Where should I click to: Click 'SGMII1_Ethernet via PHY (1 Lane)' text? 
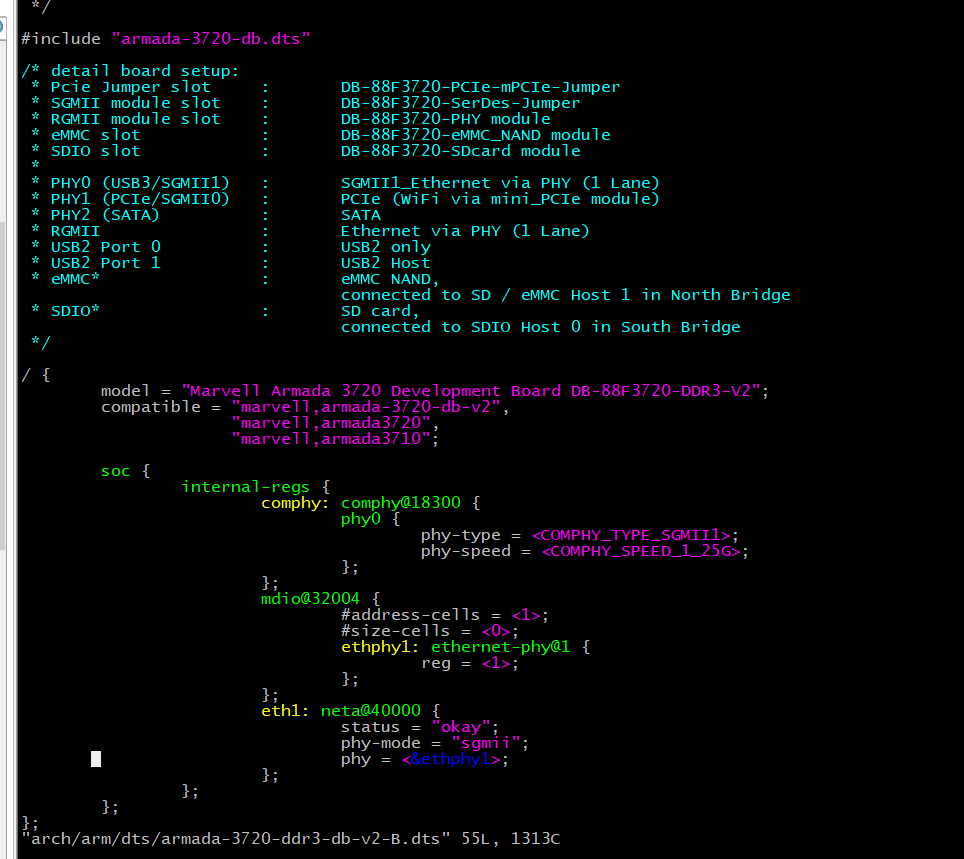pos(500,183)
